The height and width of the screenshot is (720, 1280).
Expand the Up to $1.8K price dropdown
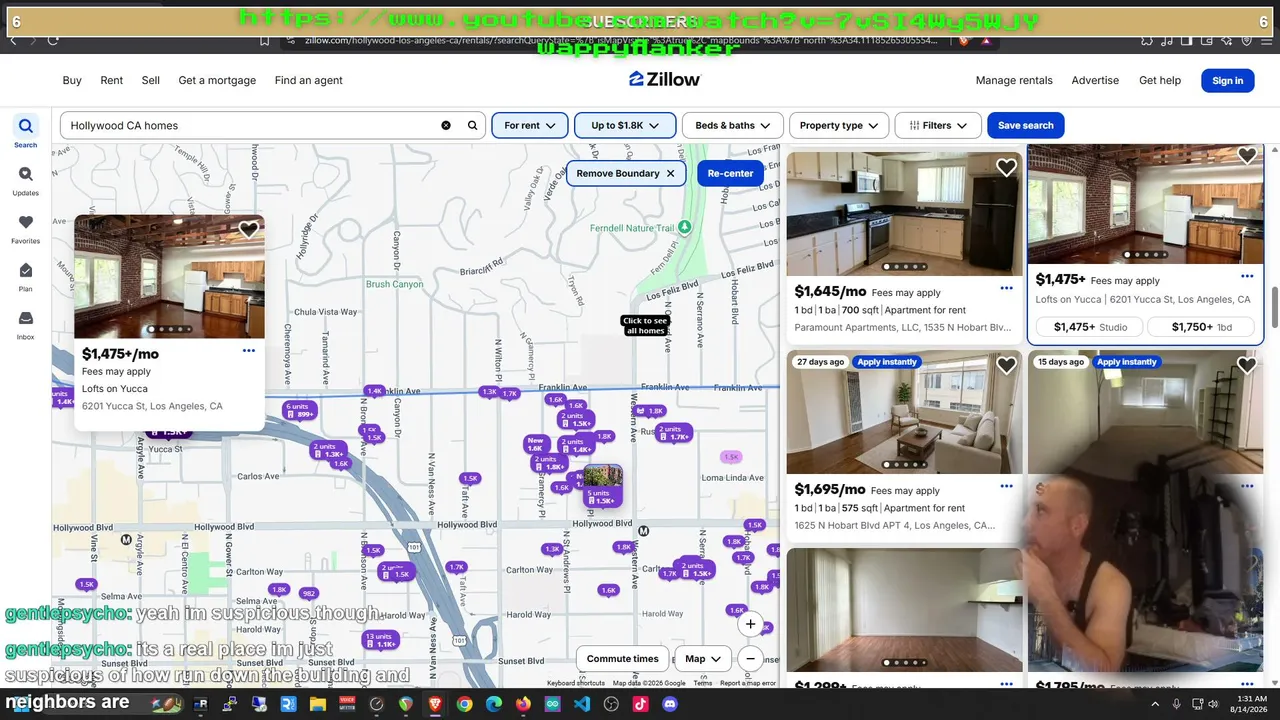(625, 125)
